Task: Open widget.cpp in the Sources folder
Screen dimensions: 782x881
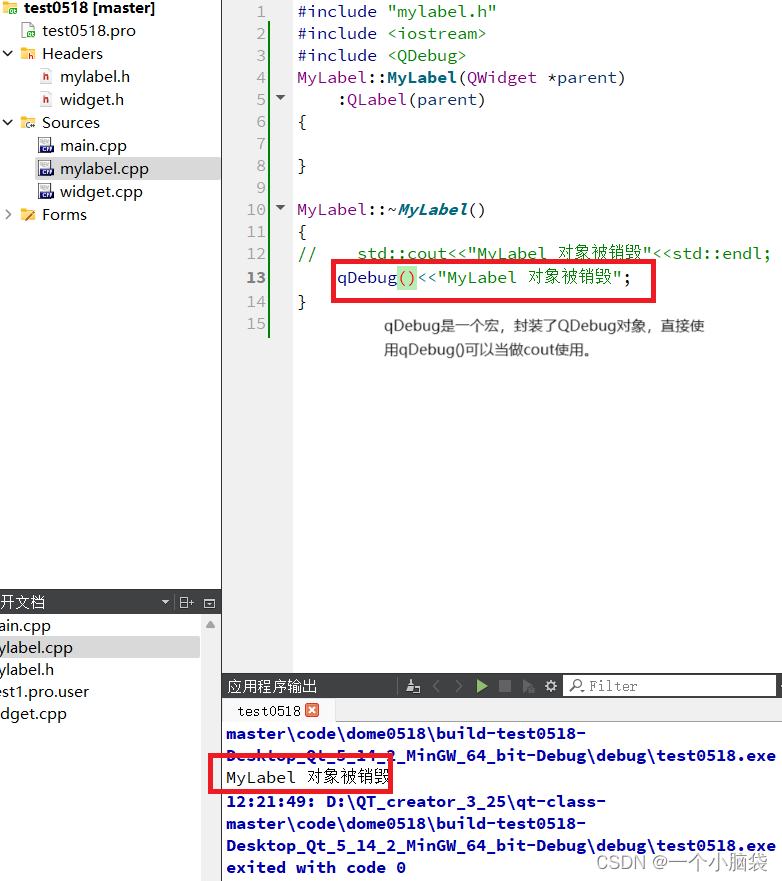Action: 101,192
